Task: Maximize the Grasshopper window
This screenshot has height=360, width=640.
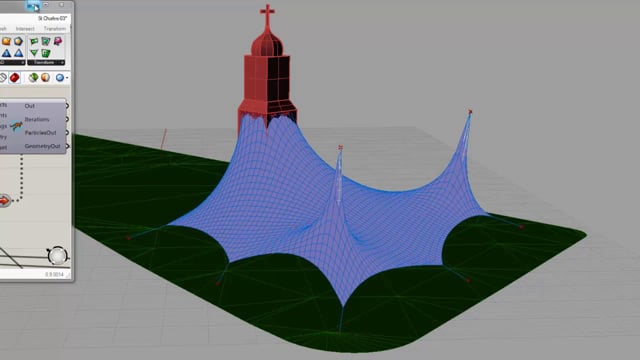Action: click(46, 5)
